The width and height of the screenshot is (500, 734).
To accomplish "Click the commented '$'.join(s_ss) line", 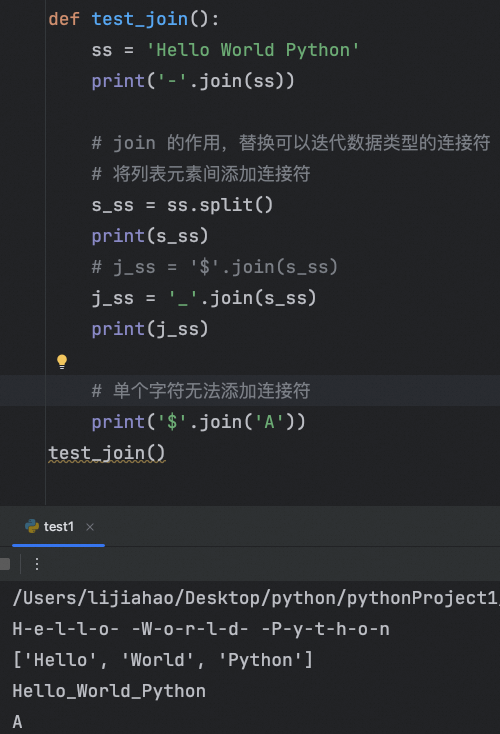I will 214,267.
